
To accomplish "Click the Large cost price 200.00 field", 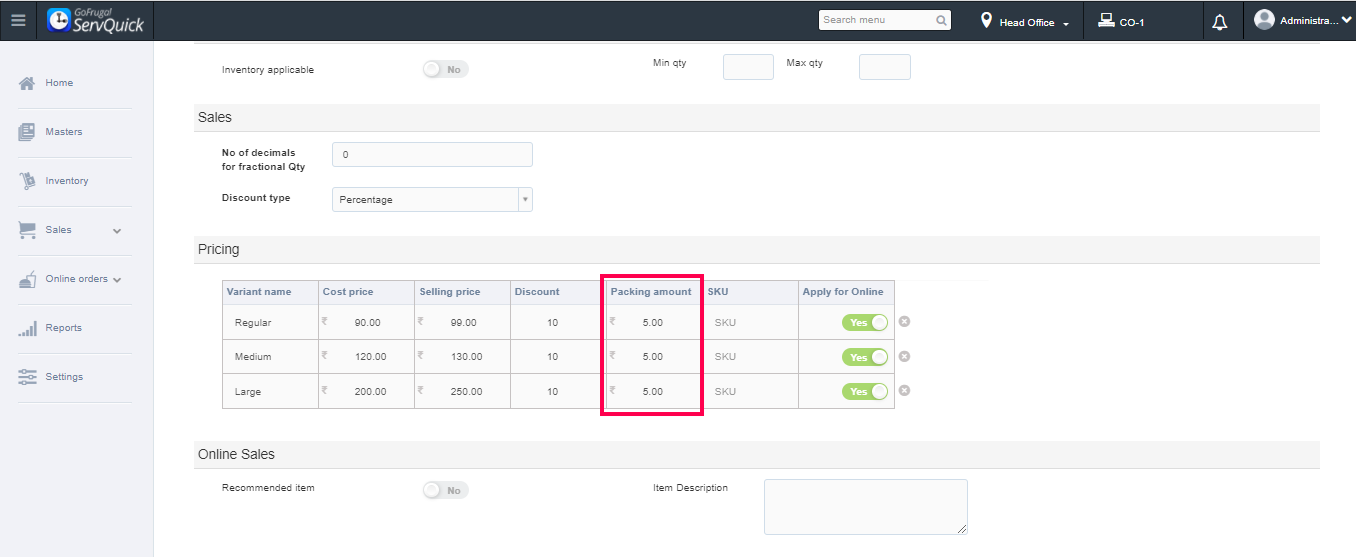I will coord(366,391).
